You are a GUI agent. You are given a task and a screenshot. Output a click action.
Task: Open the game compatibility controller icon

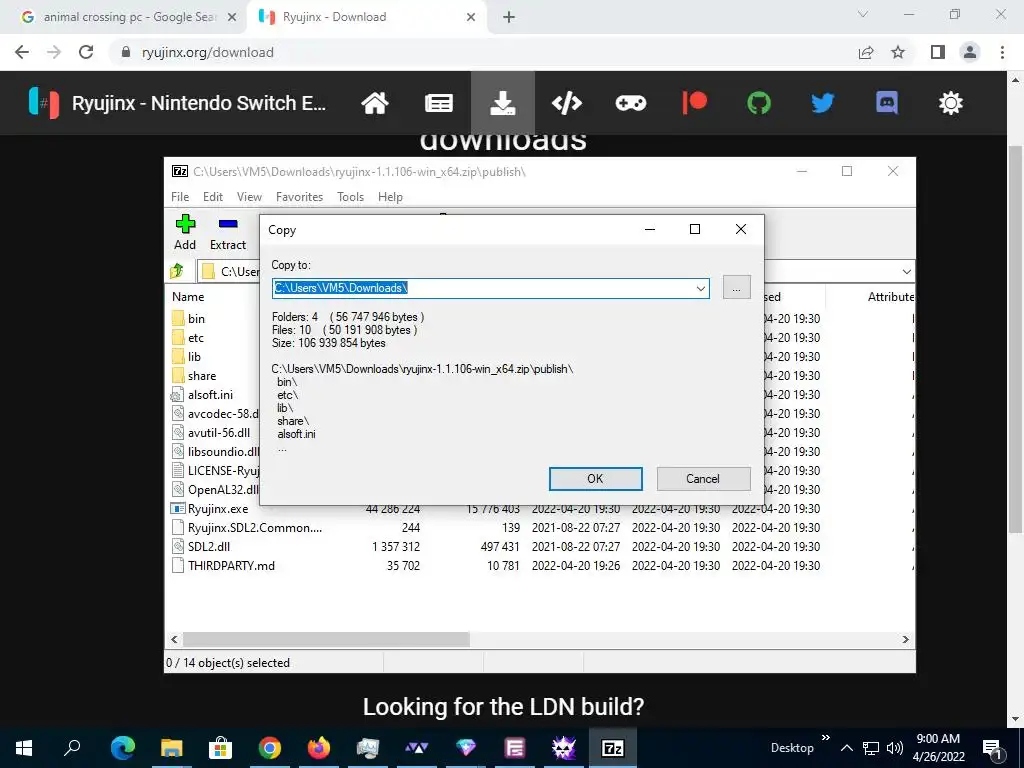[x=631, y=103]
